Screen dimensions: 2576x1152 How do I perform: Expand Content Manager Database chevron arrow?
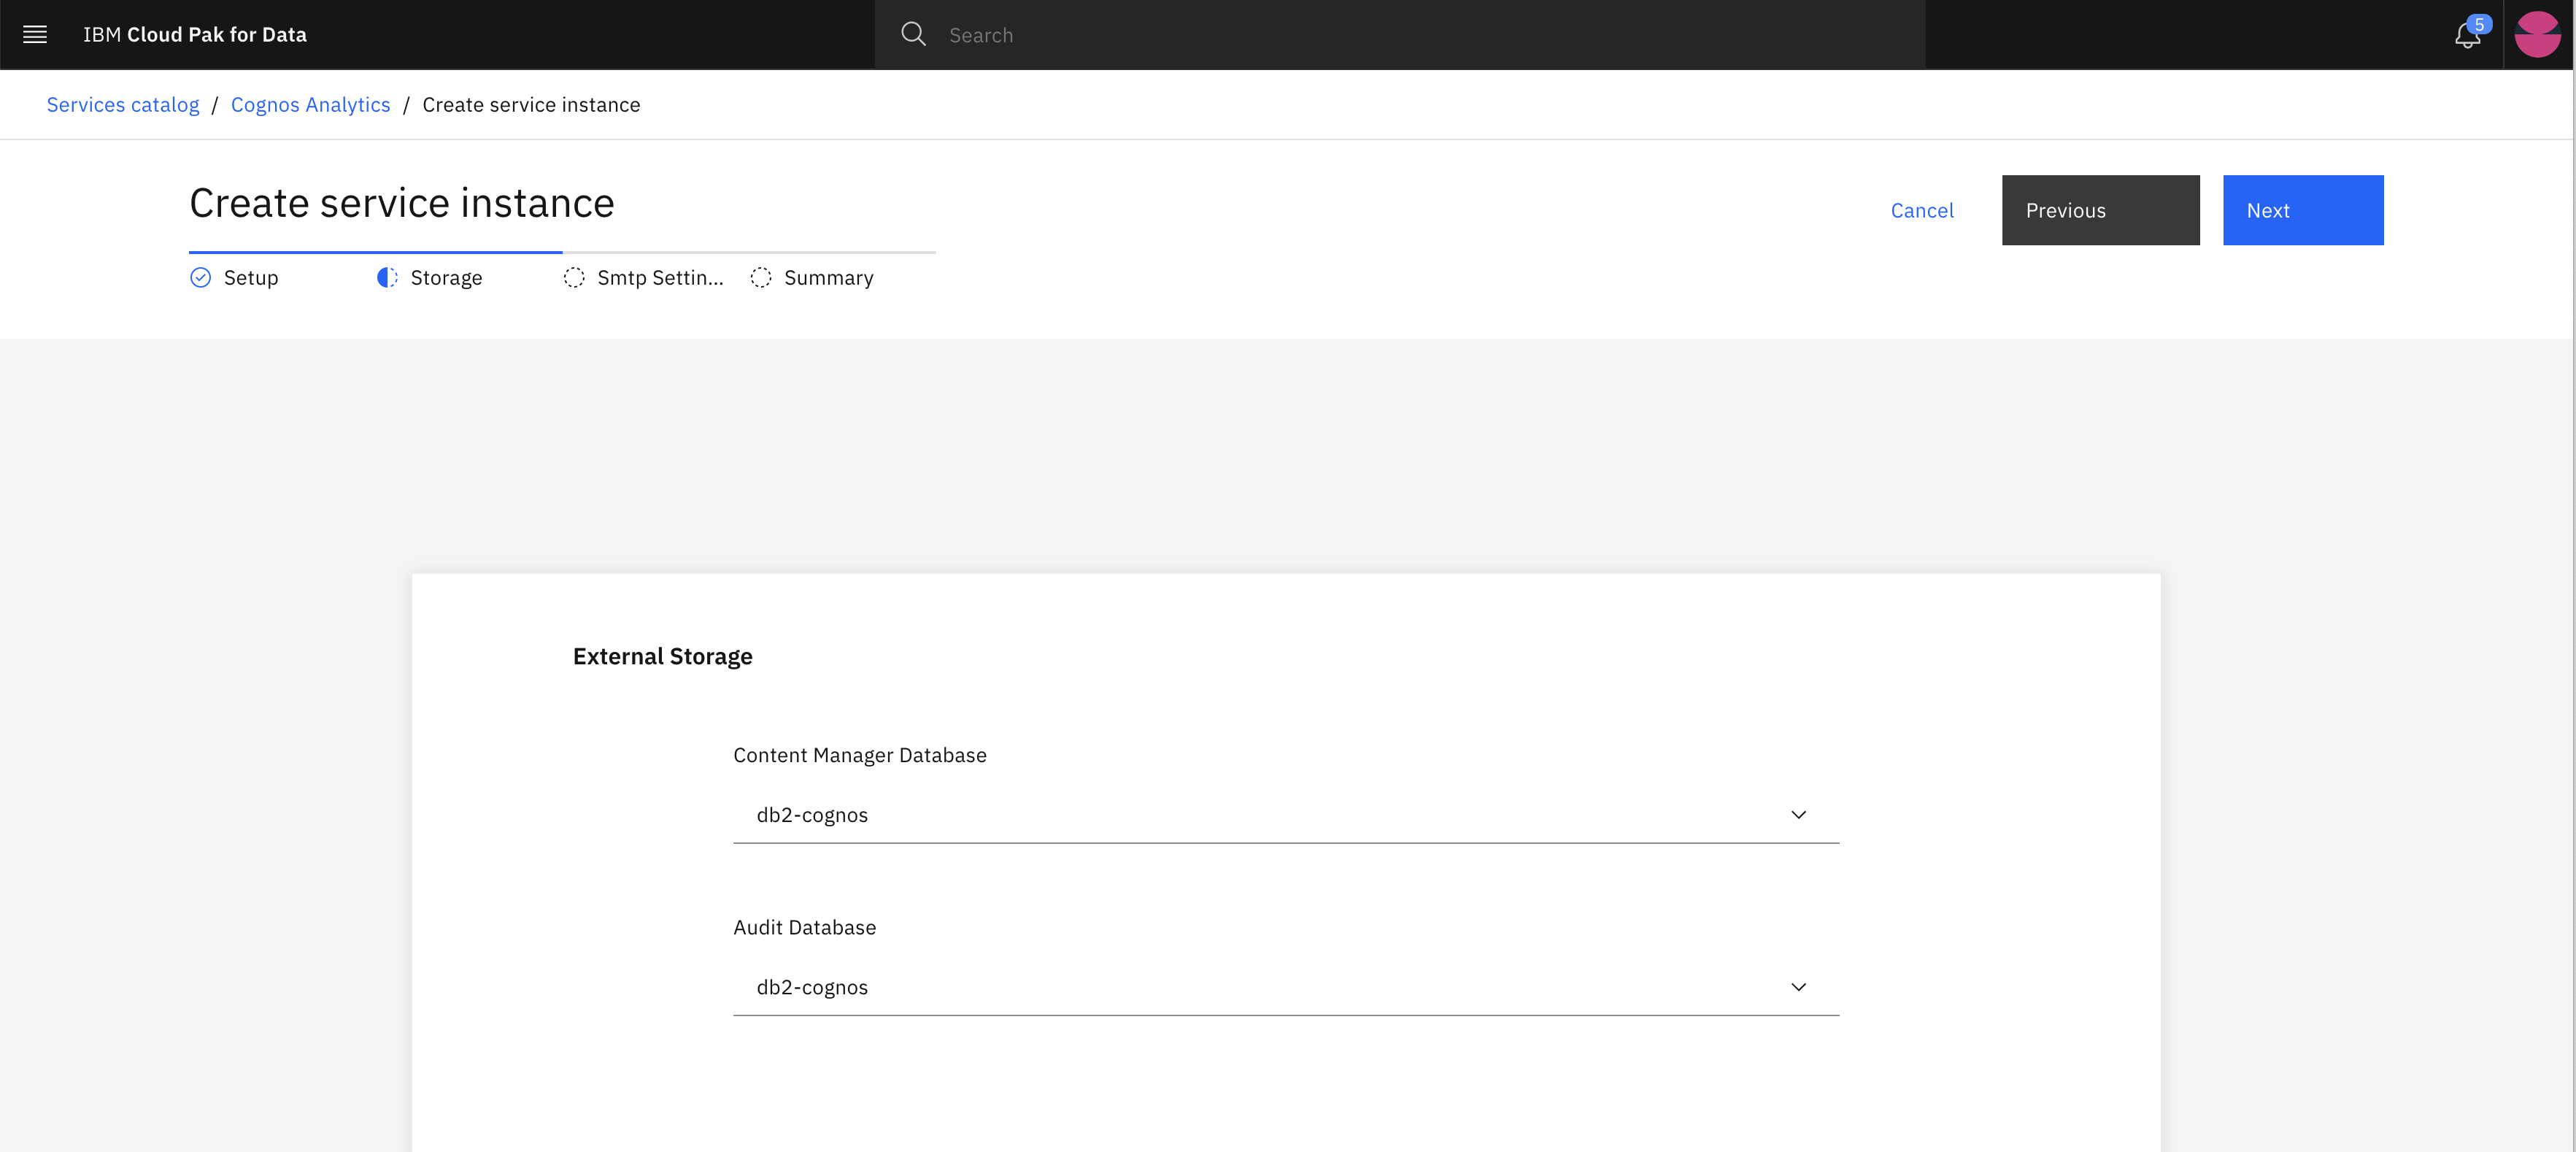pyautogui.click(x=1798, y=815)
